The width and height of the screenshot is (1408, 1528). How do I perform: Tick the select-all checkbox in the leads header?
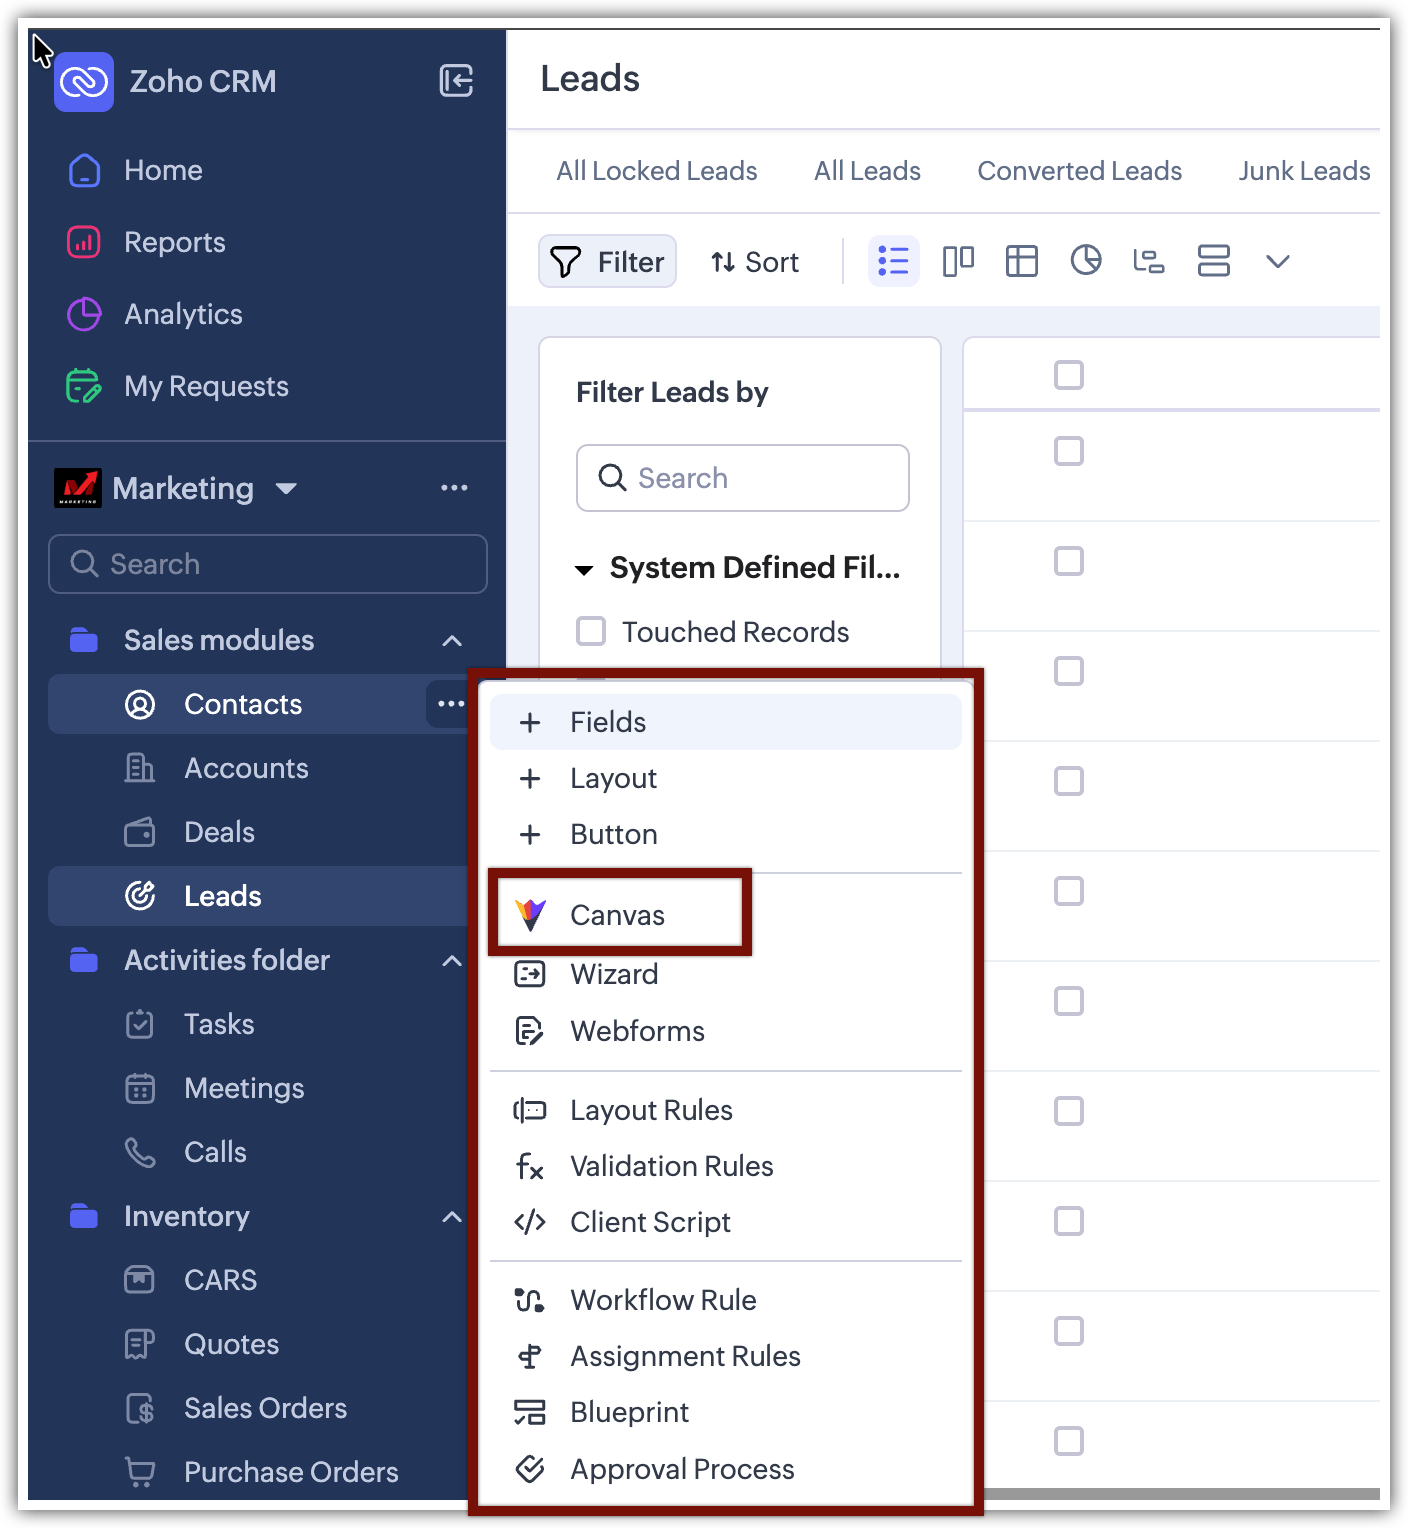[1069, 375]
